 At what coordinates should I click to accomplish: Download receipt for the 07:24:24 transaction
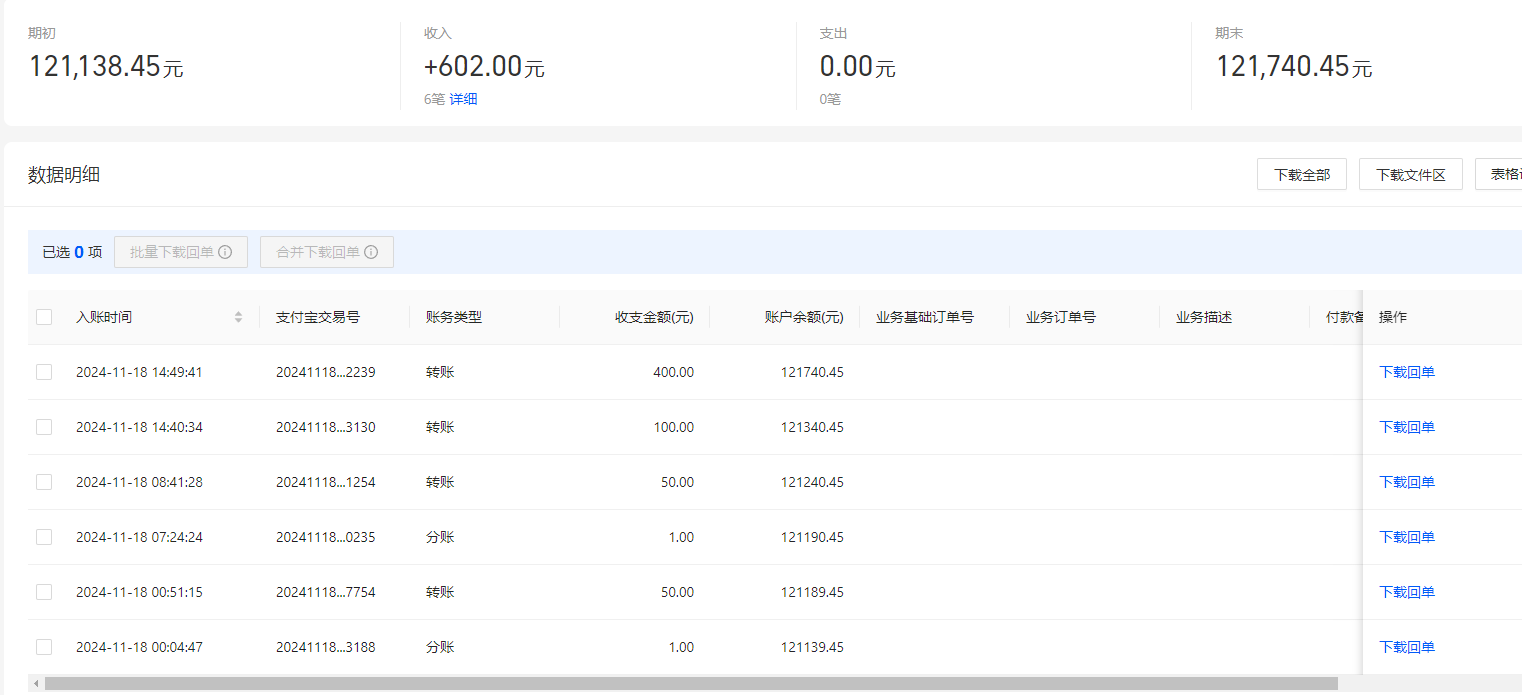1407,537
